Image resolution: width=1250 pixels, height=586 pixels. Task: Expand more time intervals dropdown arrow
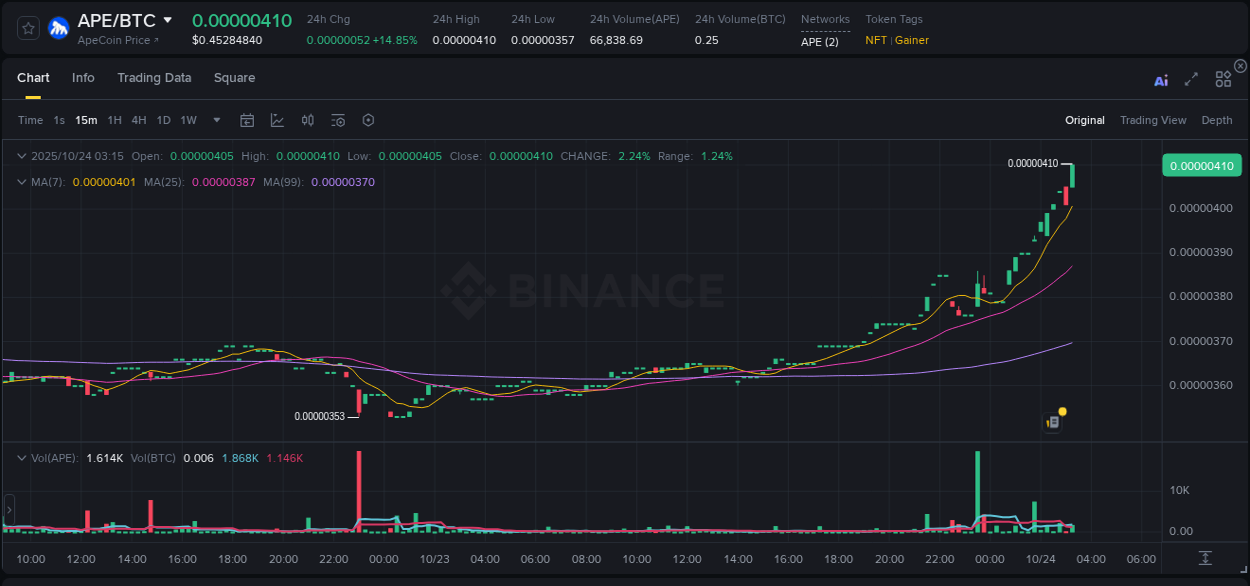point(217,120)
